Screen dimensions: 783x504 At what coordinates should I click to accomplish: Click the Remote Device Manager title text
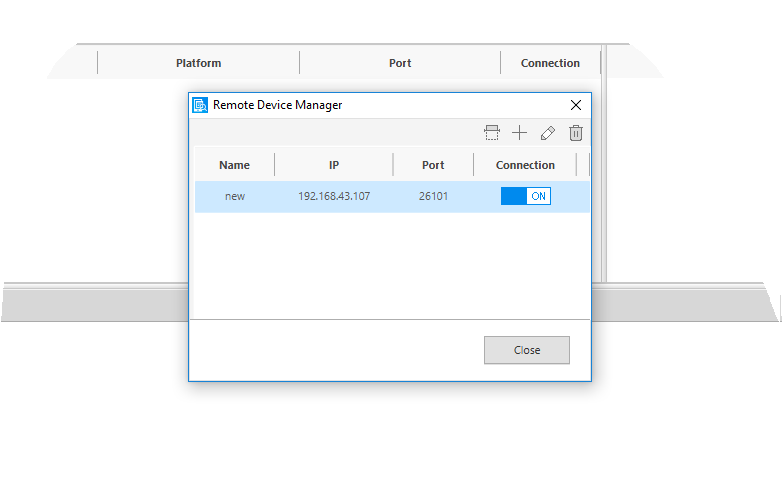[277, 105]
